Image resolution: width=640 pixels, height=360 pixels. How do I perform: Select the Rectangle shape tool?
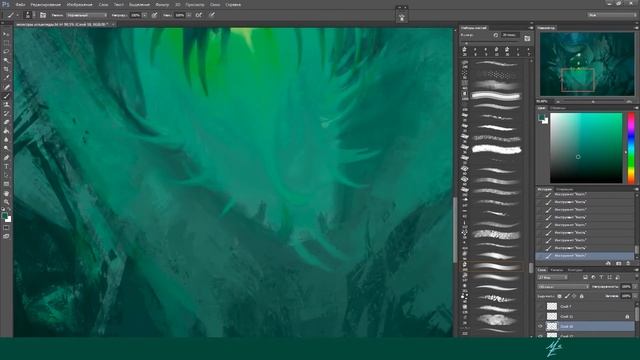[x=6, y=184]
